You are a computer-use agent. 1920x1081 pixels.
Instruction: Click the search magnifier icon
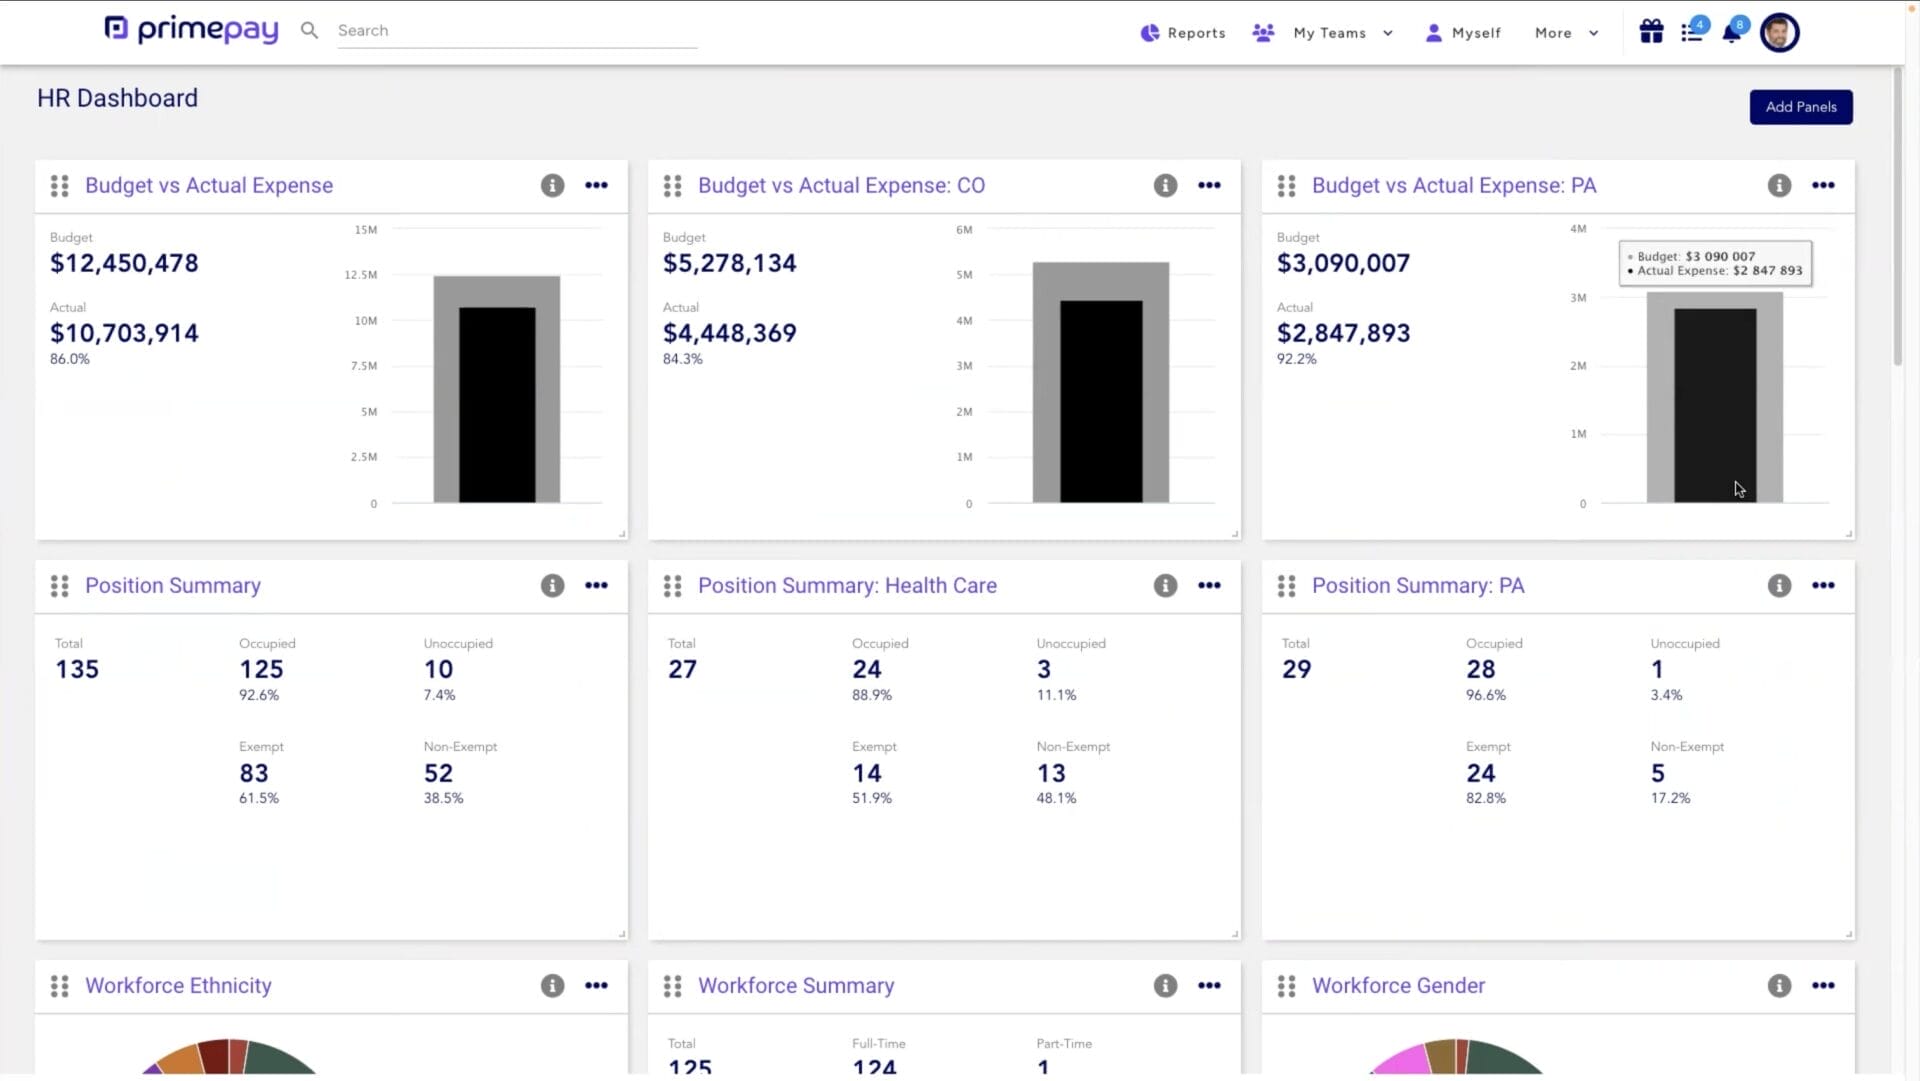pyautogui.click(x=310, y=31)
